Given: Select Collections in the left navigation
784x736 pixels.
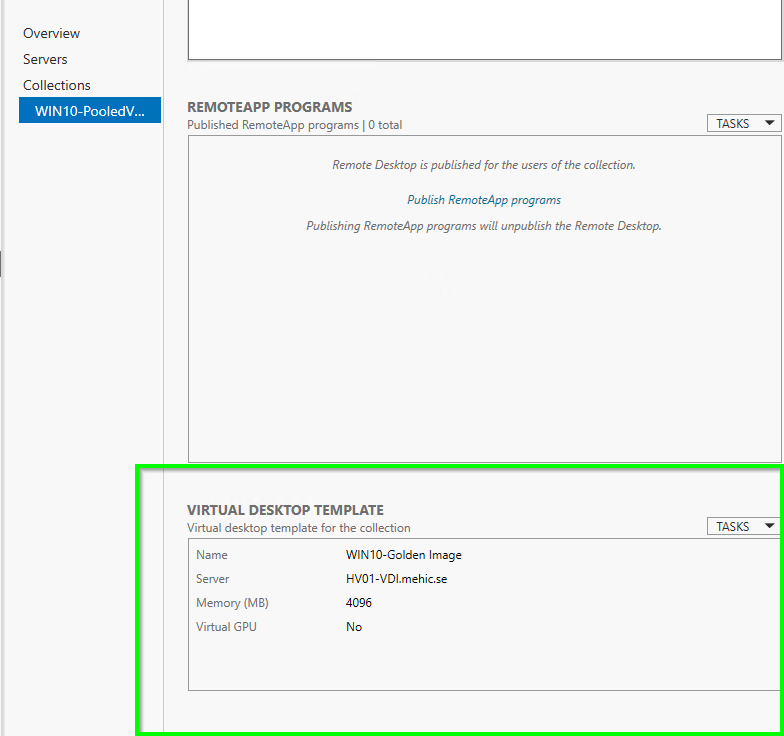Looking at the screenshot, I should pos(57,85).
